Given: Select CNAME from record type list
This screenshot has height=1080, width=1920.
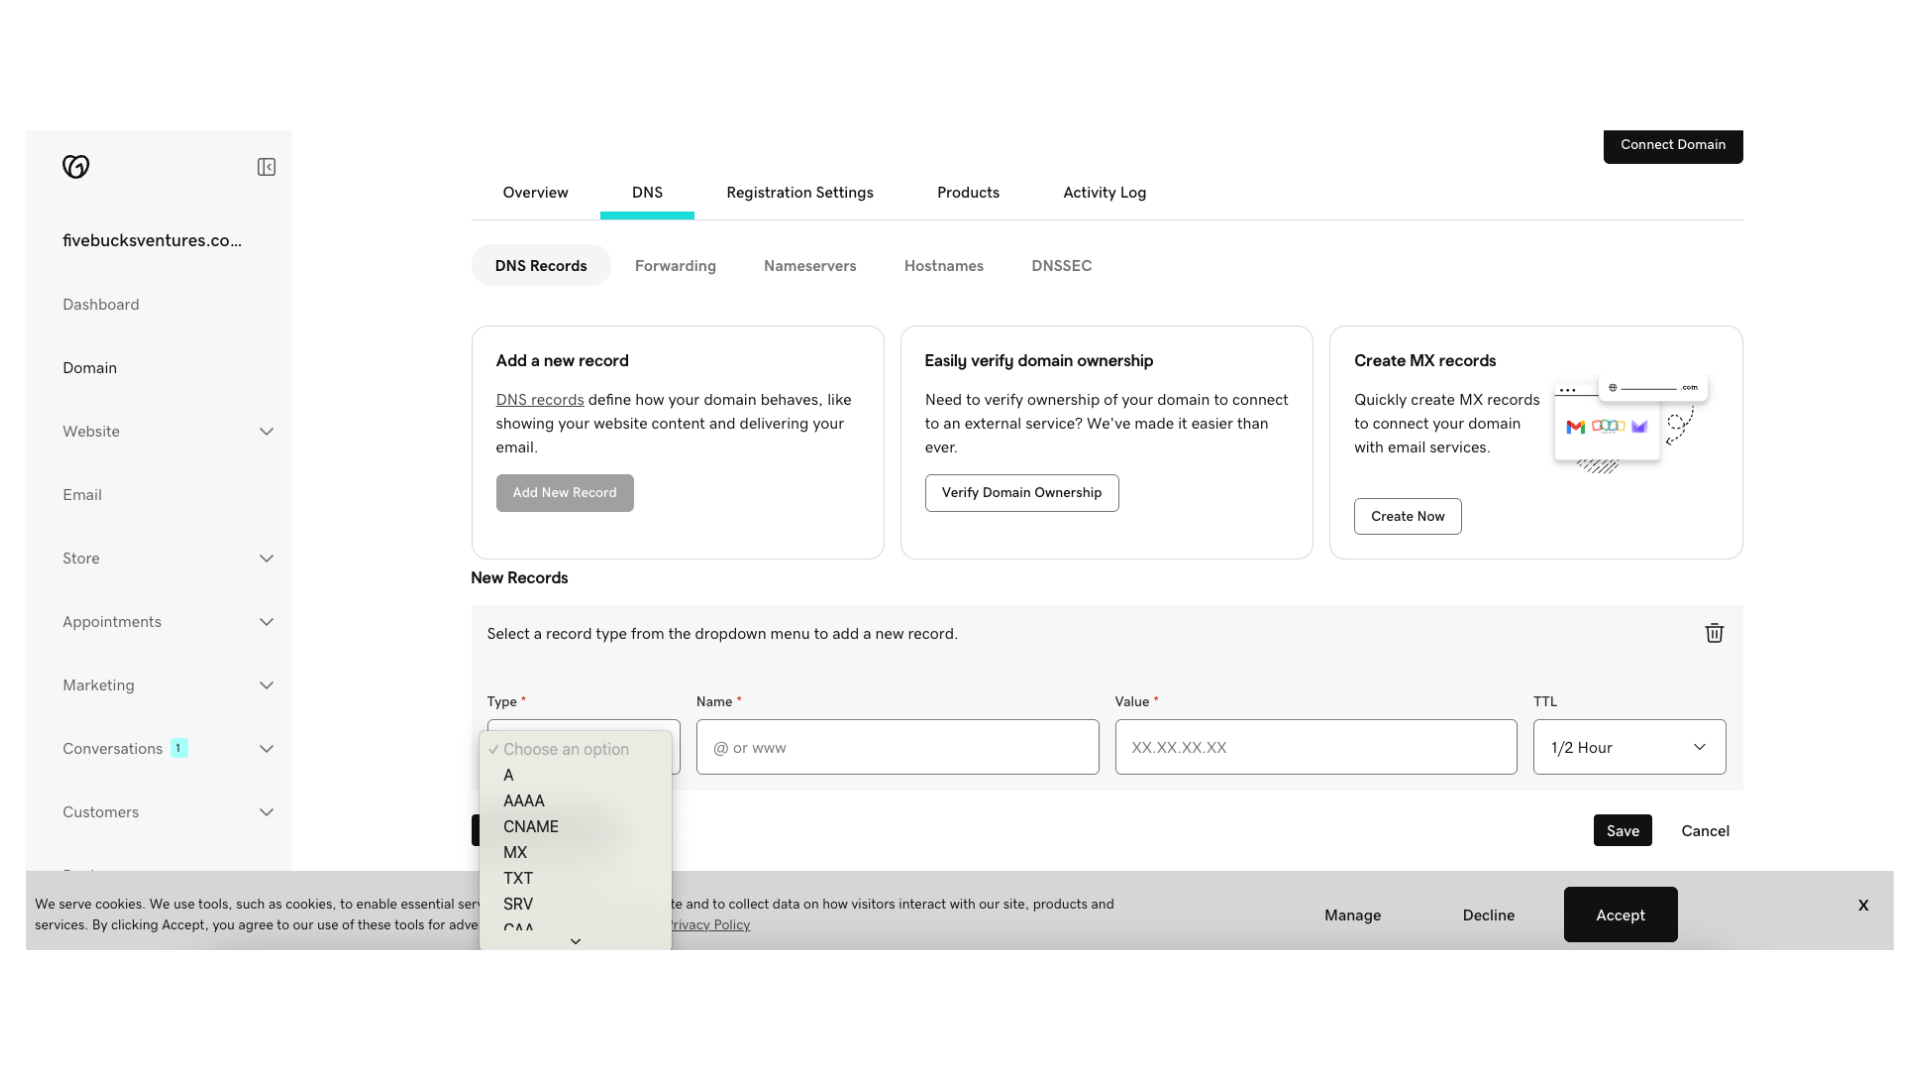Looking at the screenshot, I should [x=531, y=827].
